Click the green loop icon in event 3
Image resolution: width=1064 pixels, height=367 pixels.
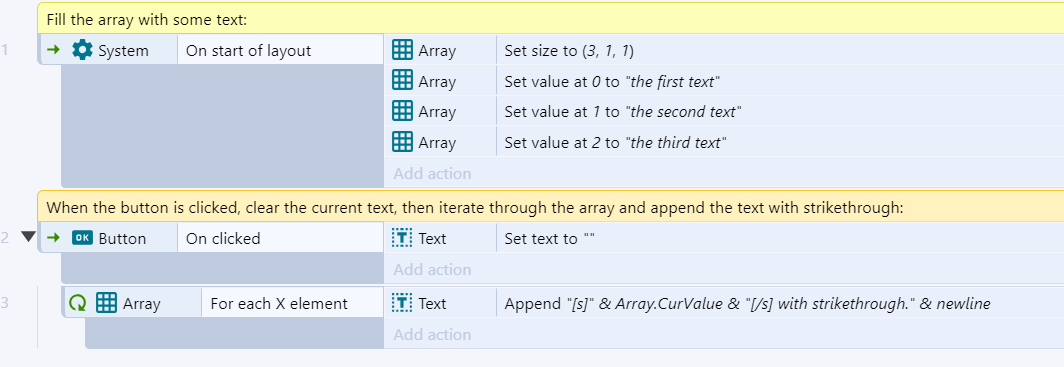click(x=78, y=303)
